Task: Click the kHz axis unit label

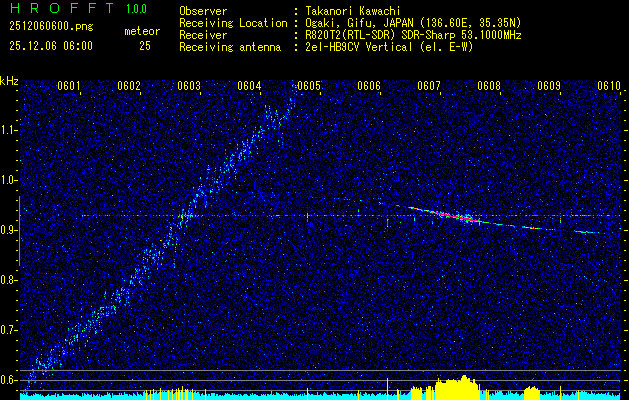Action: pos(9,81)
